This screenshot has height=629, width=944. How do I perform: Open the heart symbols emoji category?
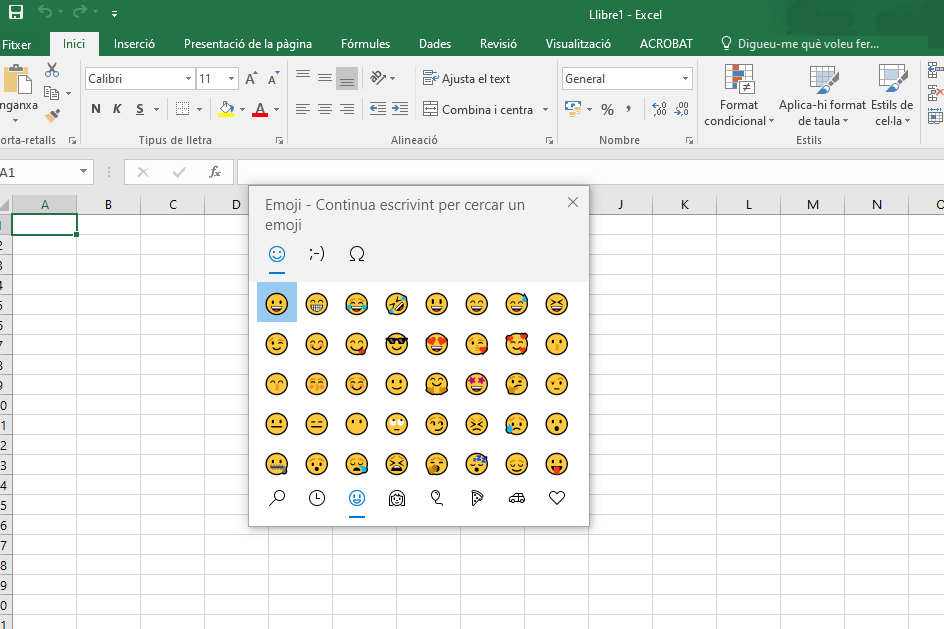pyautogui.click(x=557, y=497)
